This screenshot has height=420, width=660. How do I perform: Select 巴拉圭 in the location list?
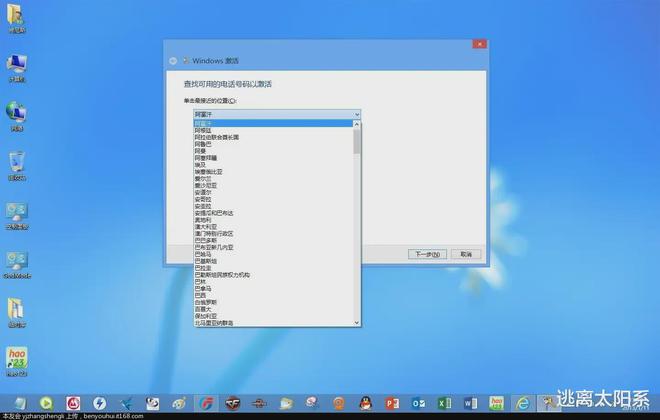coord(273,268)
